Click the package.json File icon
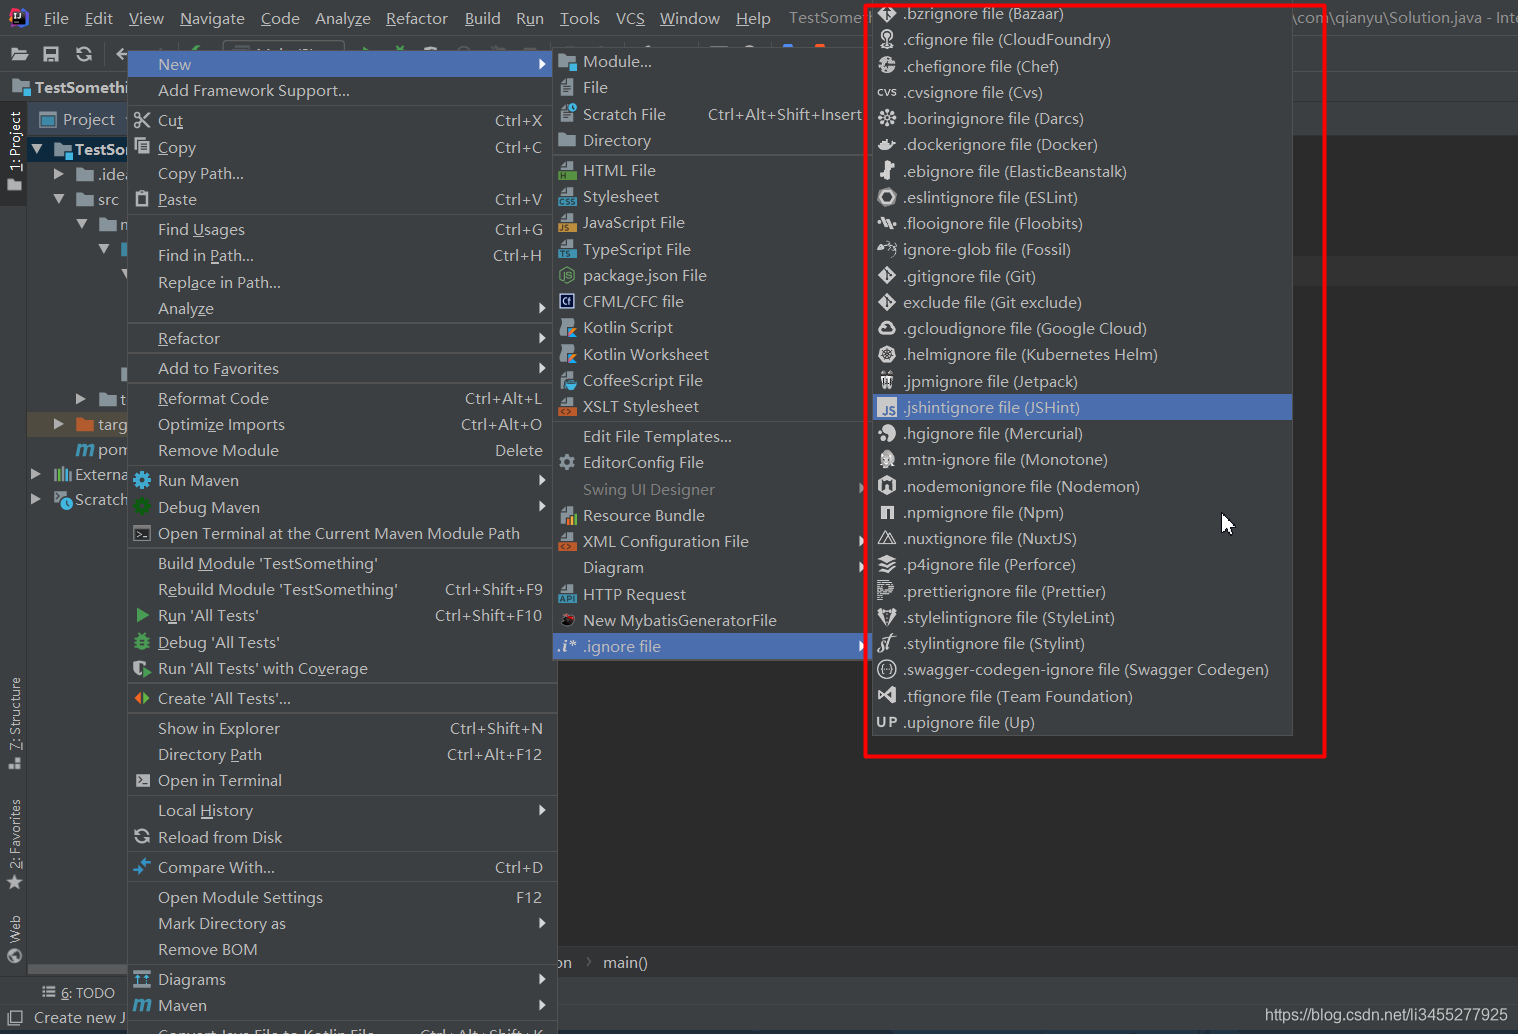 pos(568,275)
